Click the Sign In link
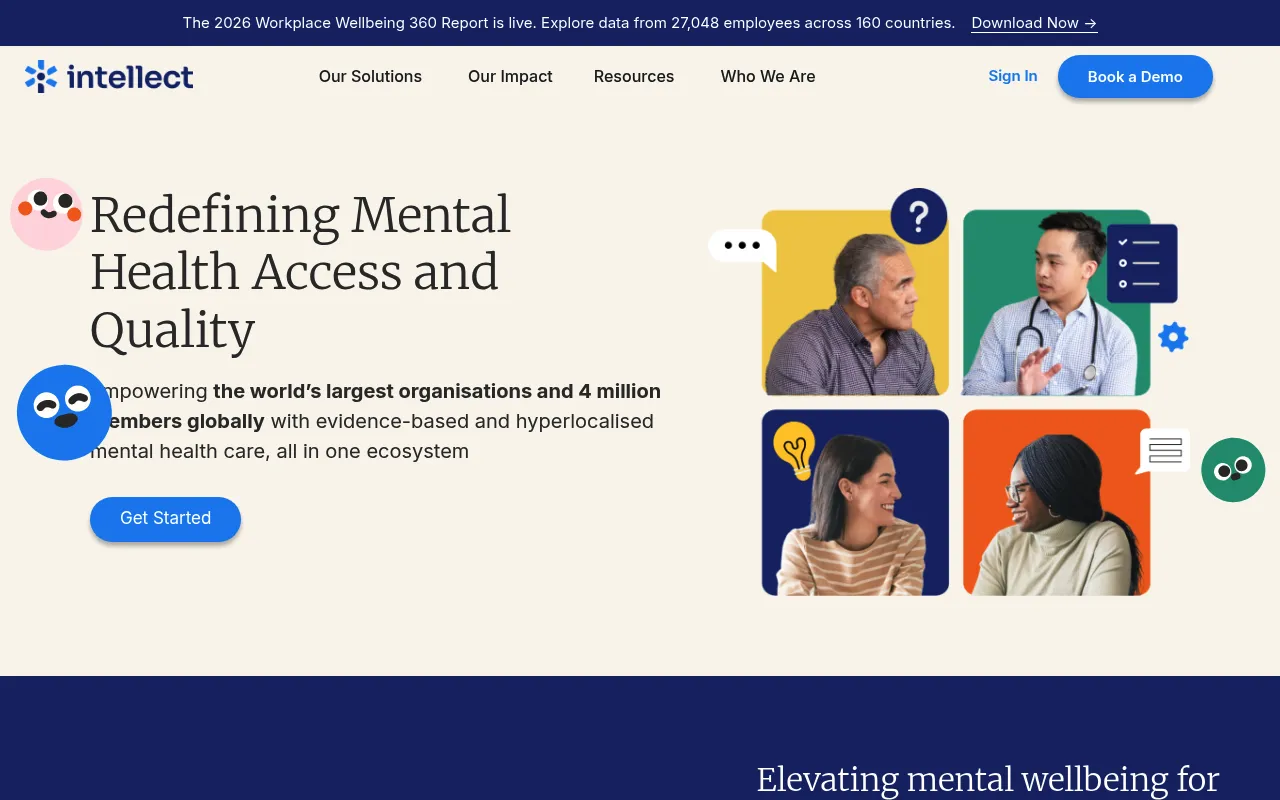Viewport: 1280px width, 800px height. [x=1013, y=76]
